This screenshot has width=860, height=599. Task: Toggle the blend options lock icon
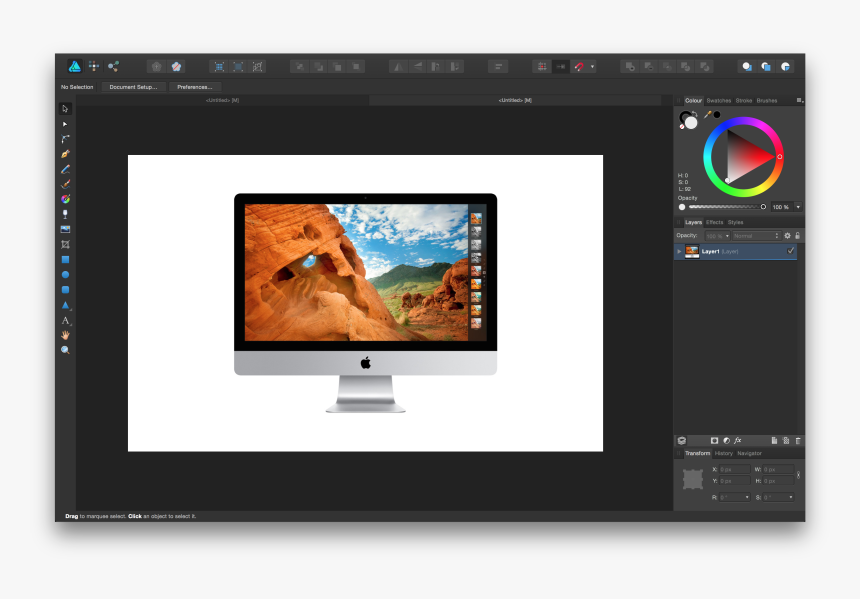coord(797,235)
